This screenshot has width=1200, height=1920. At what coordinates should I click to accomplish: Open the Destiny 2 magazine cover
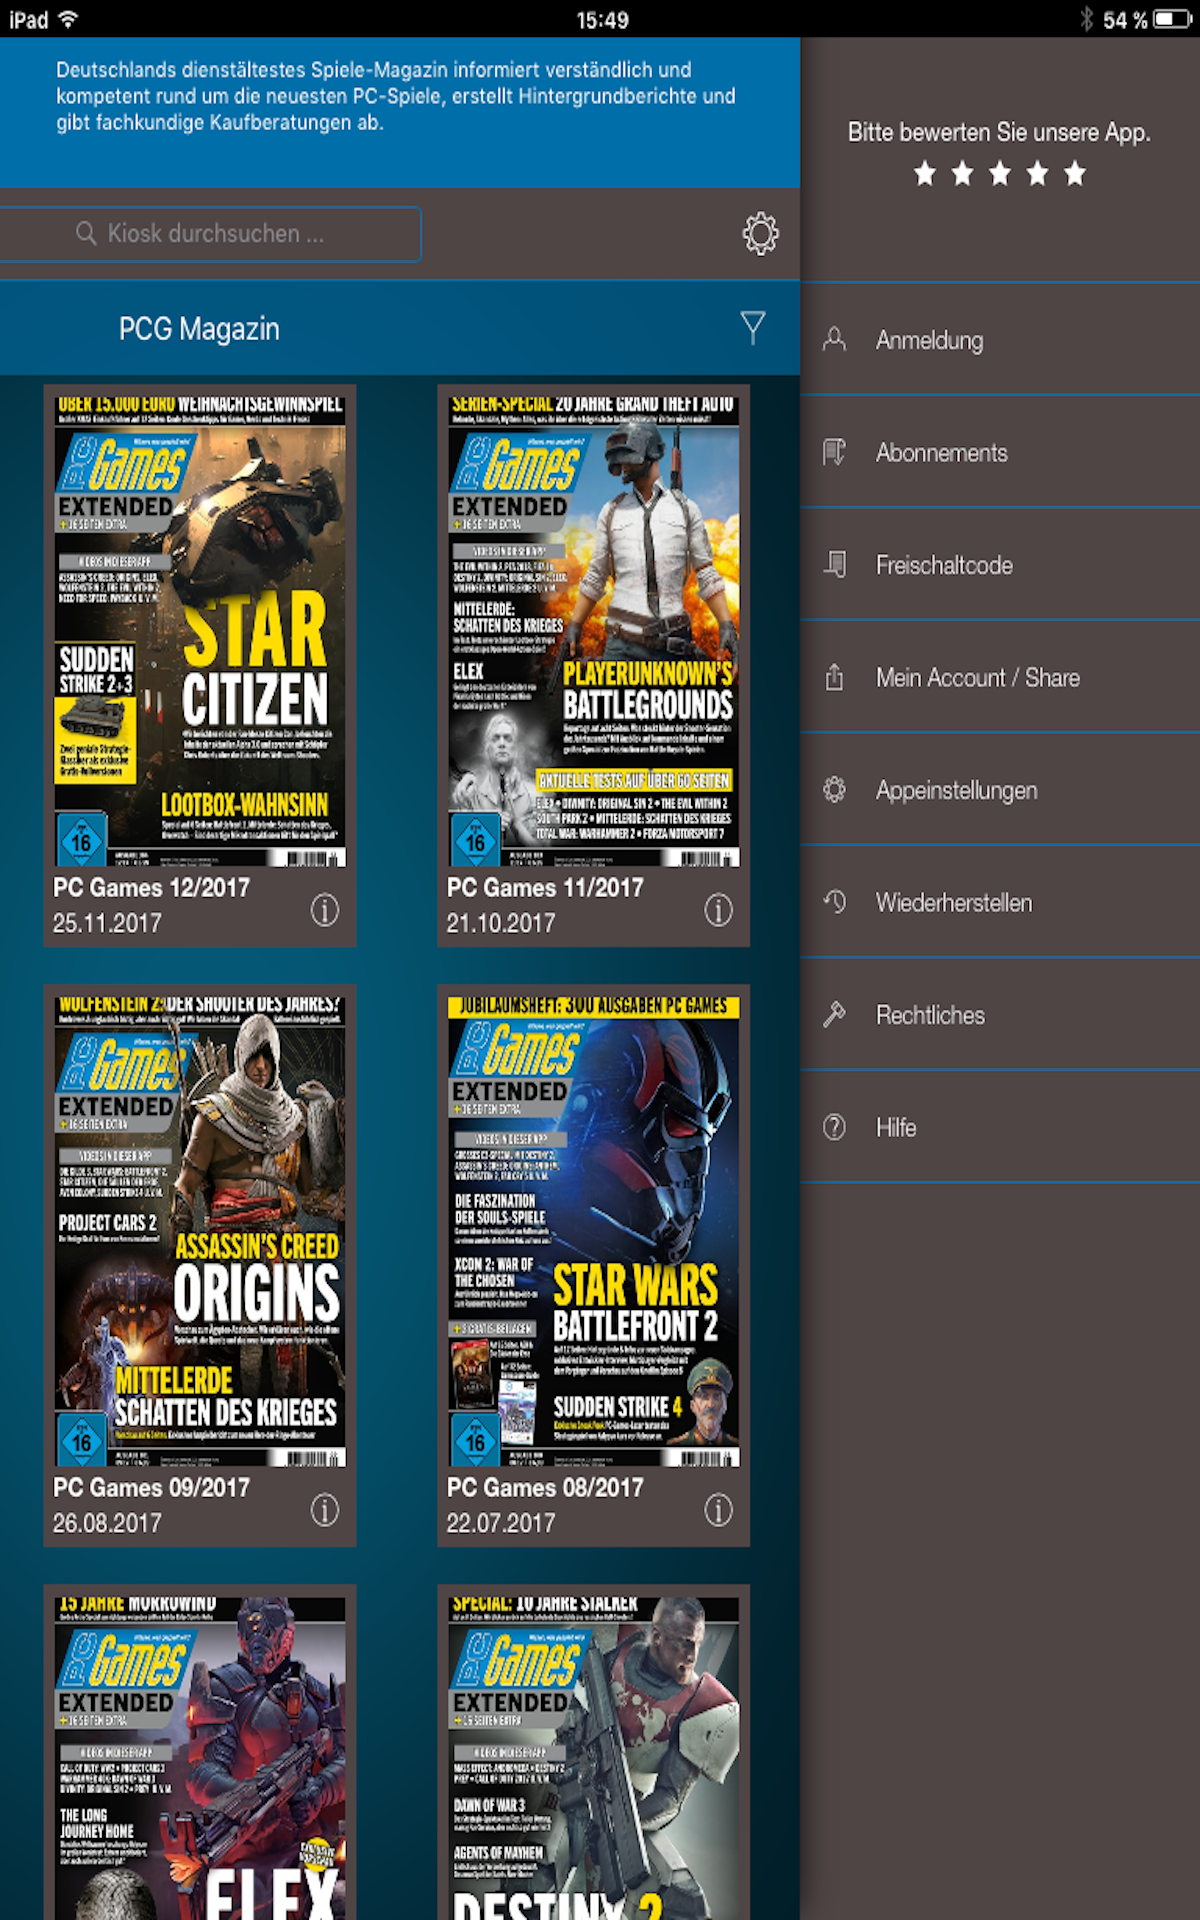click(x=594, y=1758)
